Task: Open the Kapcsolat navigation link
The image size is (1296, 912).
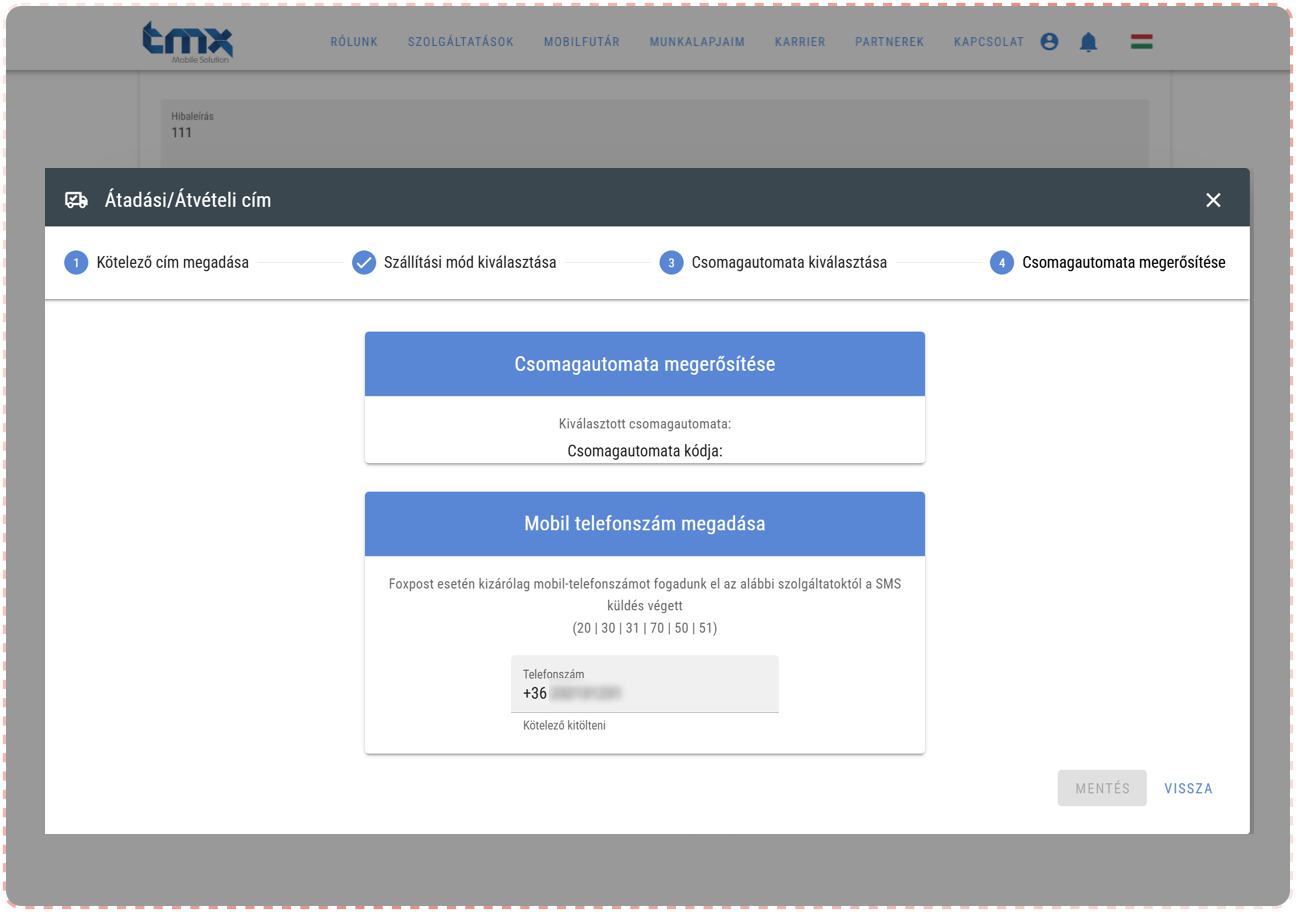Action: tap(989, 42)
